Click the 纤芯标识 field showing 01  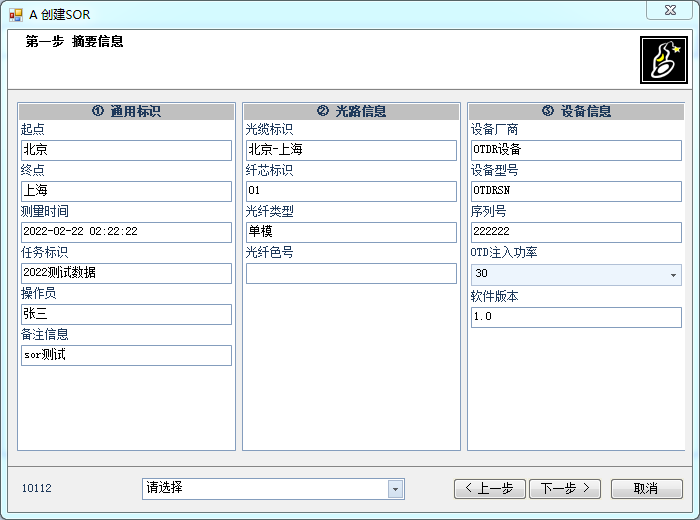point(351,191)
